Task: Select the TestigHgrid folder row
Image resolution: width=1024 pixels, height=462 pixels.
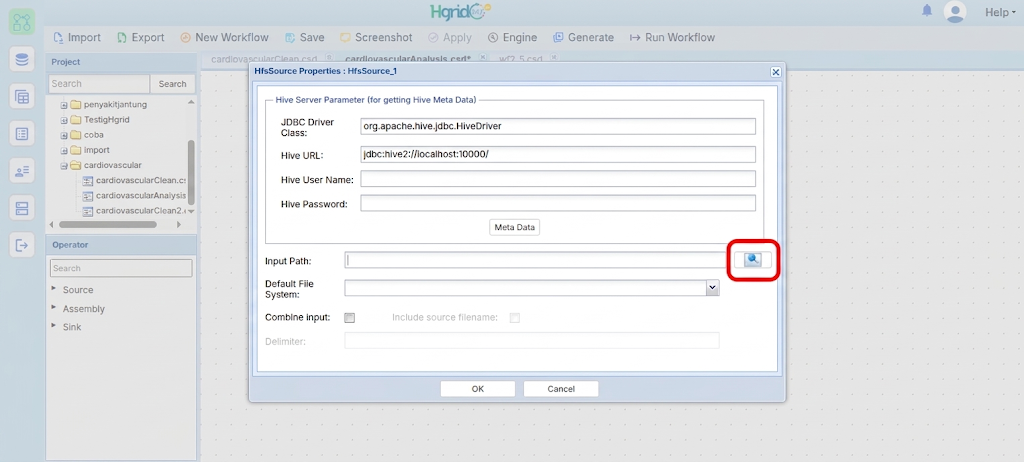Action: point(99,120)
